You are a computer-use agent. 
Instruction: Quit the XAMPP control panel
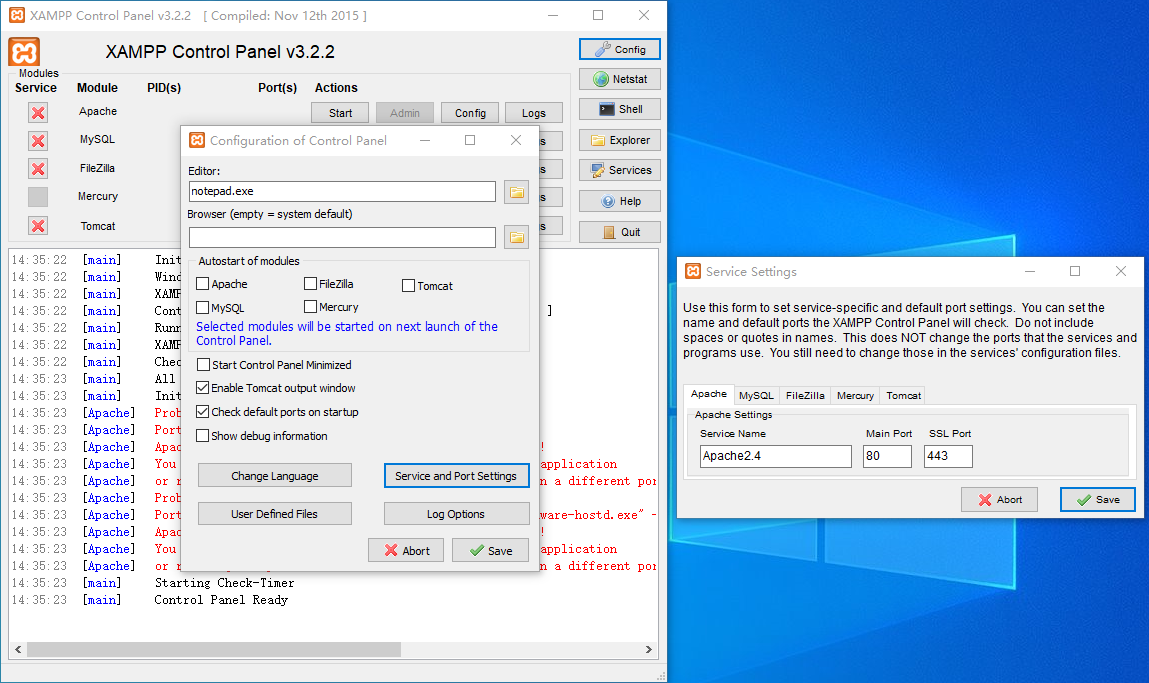click(619, 232)
